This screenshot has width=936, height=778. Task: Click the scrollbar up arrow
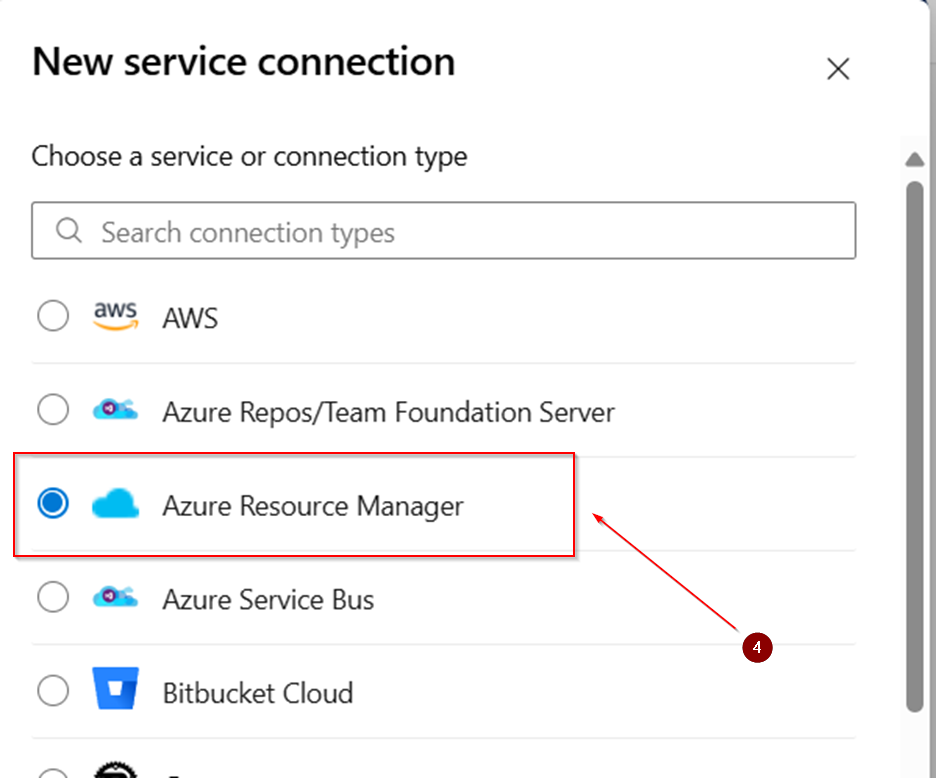pos(915,159)
